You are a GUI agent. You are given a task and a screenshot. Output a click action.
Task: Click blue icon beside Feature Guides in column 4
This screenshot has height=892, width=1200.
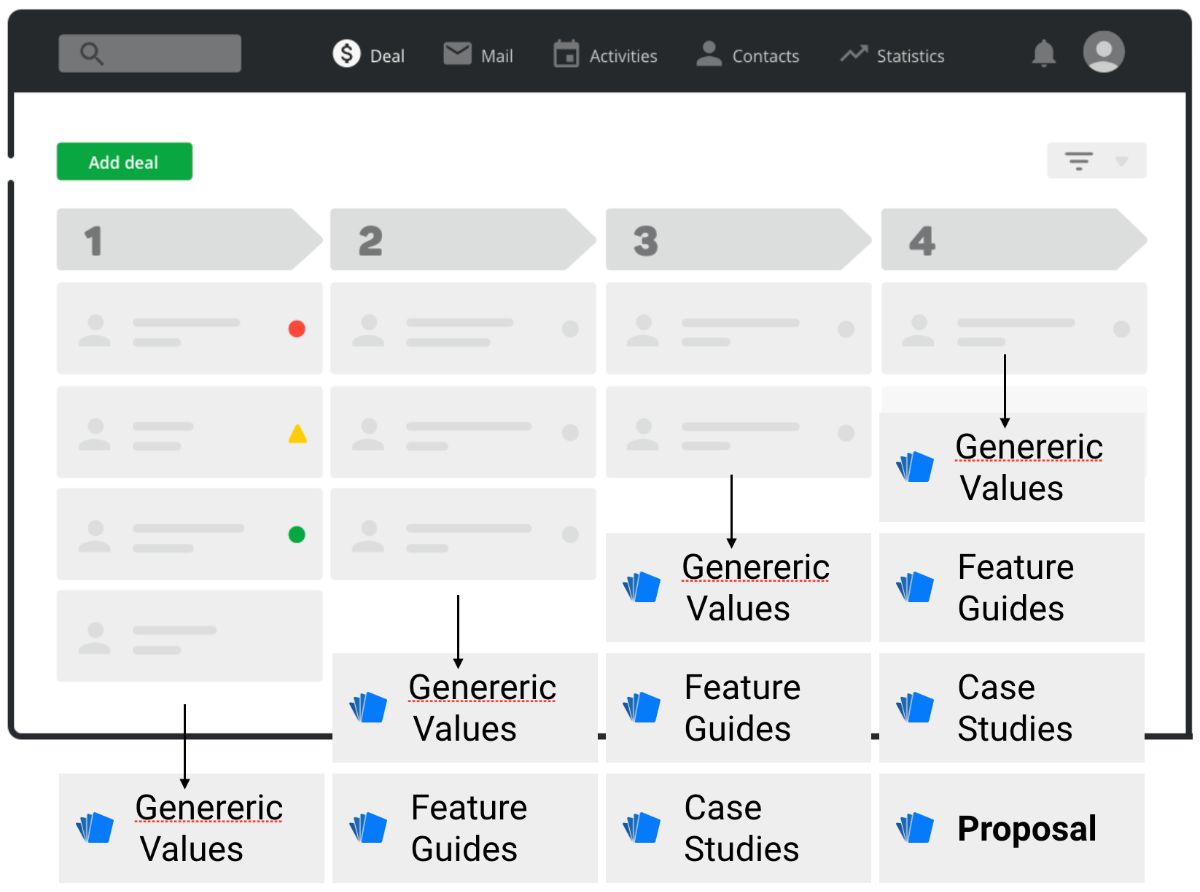(915, 587)
